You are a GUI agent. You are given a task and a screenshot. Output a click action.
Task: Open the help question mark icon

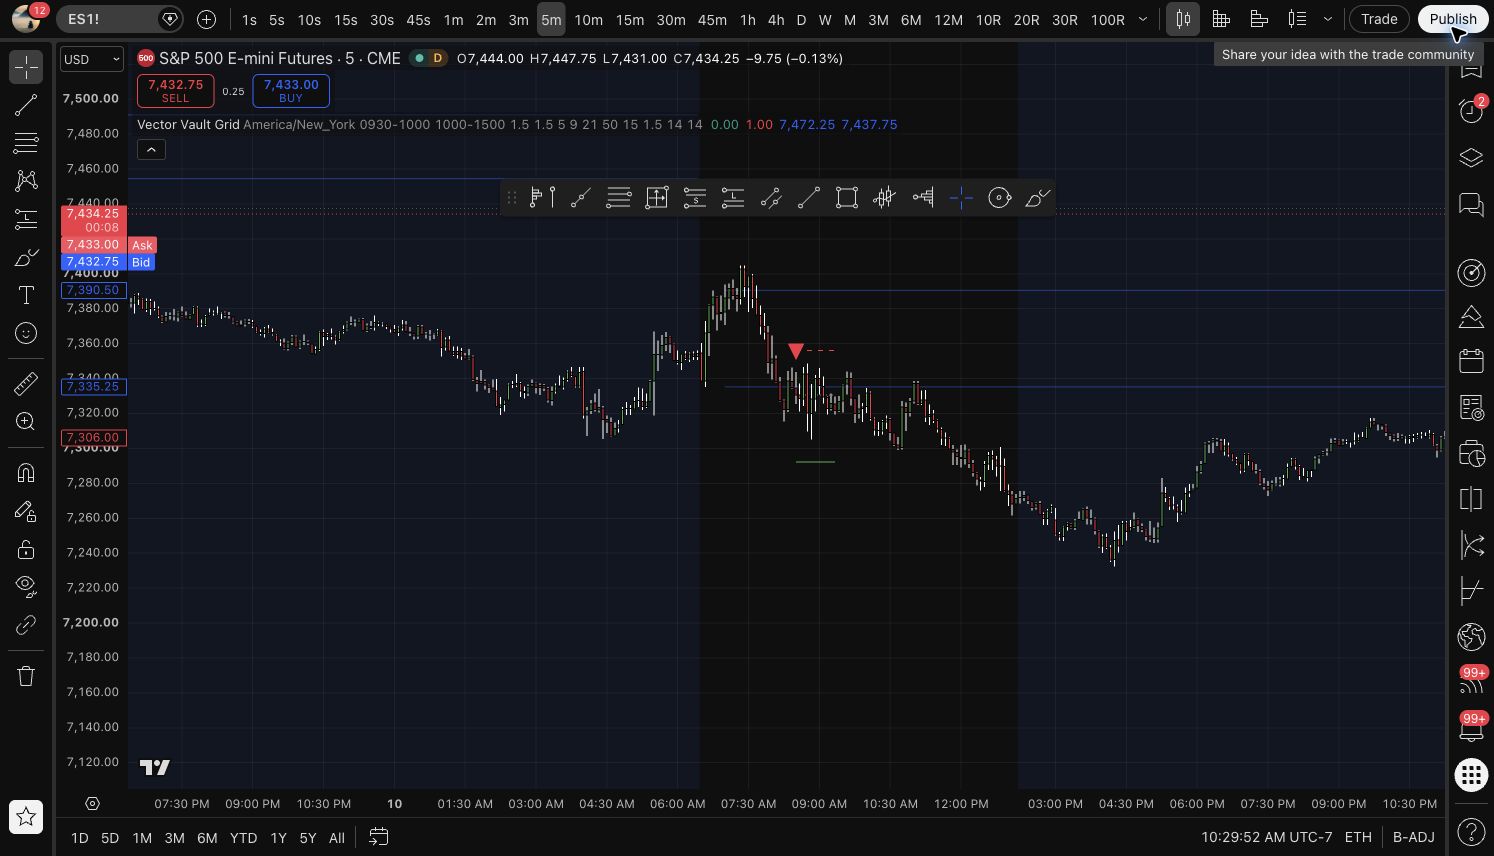(x=1471, y=831)
